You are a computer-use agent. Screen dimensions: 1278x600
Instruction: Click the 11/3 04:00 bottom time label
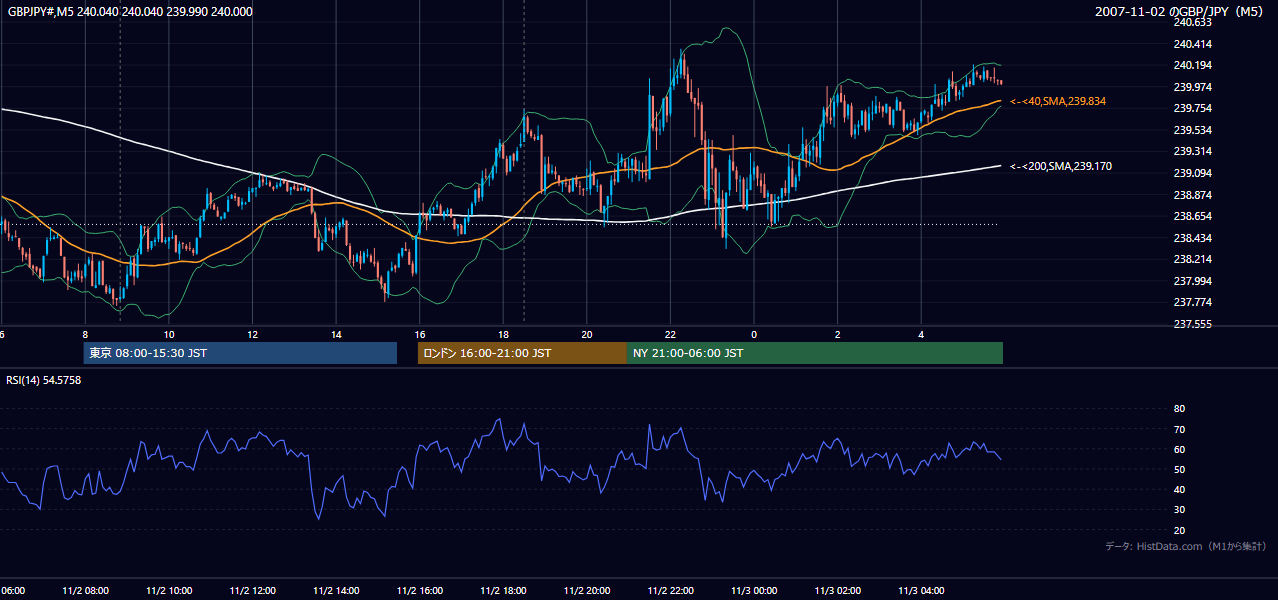point(921,591)
